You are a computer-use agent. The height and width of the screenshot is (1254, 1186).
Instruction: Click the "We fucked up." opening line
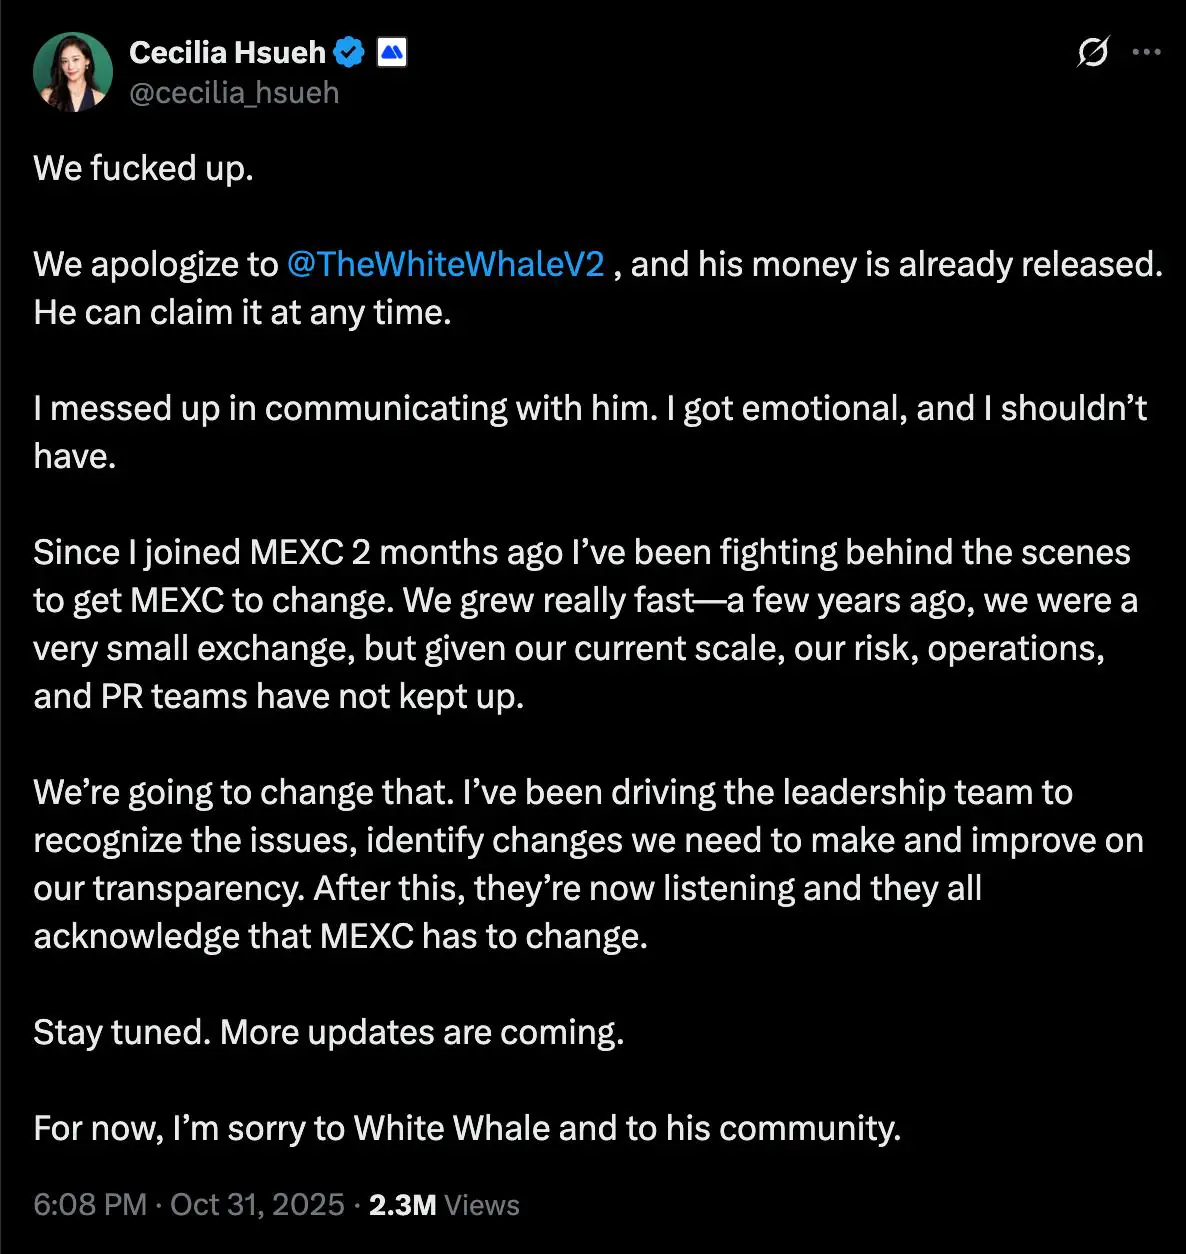point(143,168)
